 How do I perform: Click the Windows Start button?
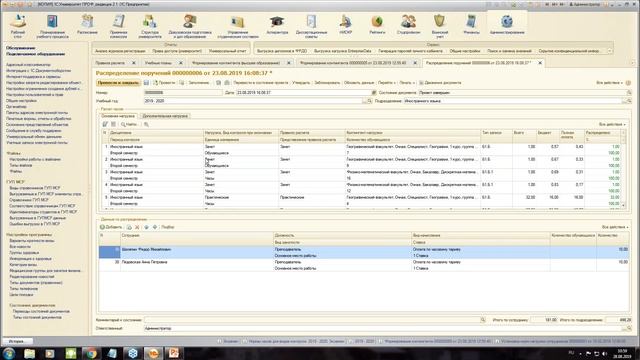(x=9, y=353)
